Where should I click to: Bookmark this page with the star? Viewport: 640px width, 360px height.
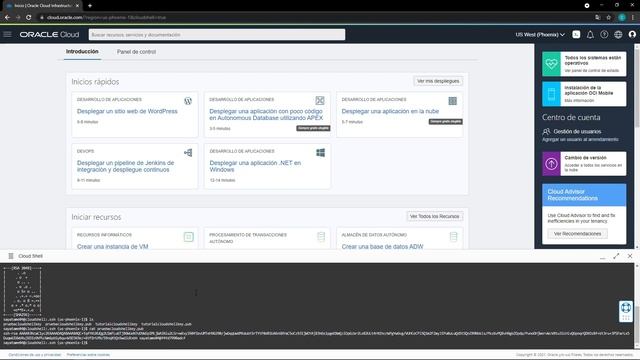[x=609, y=18]
